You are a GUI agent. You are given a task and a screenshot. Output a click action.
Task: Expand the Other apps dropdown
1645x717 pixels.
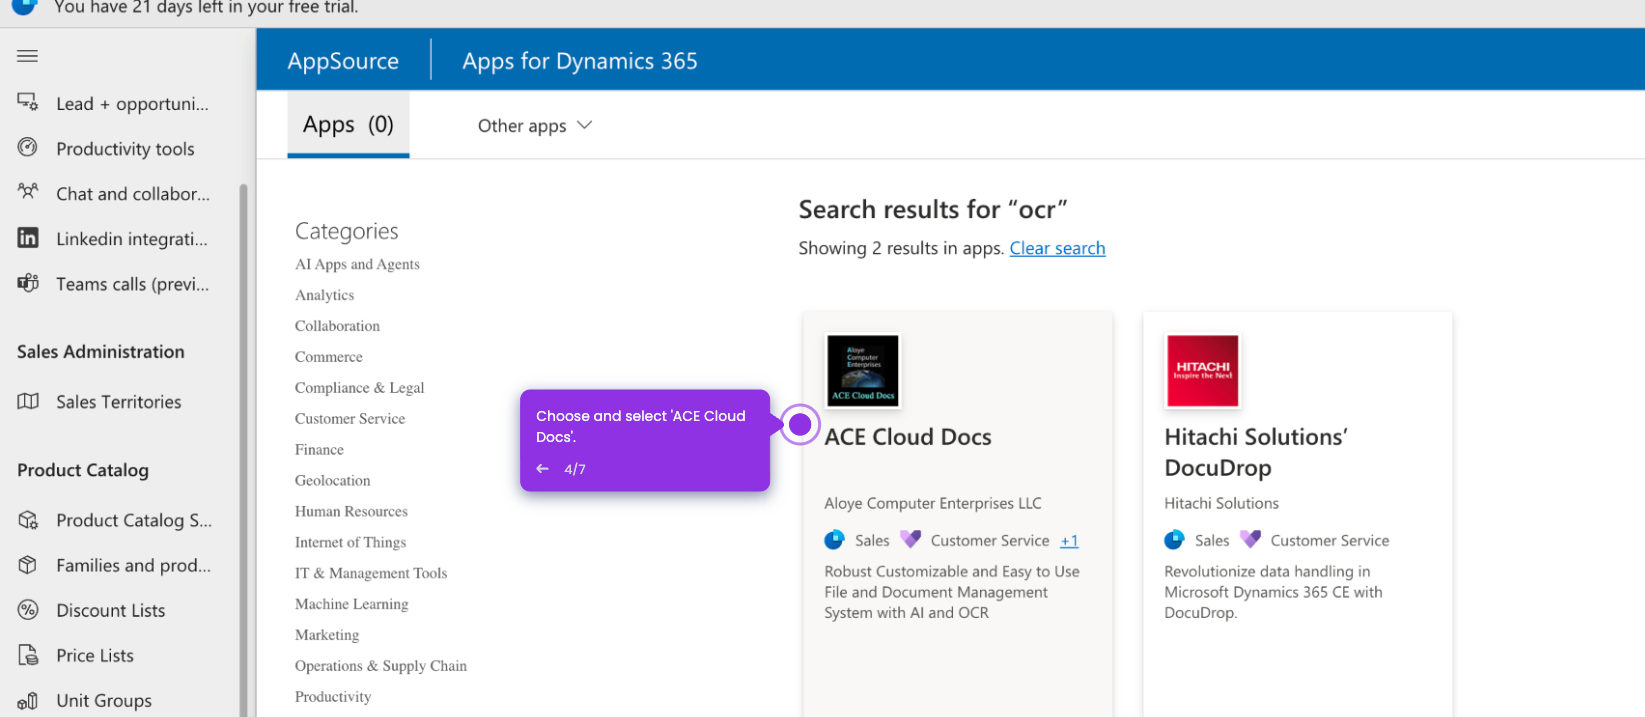coord(535,126)
